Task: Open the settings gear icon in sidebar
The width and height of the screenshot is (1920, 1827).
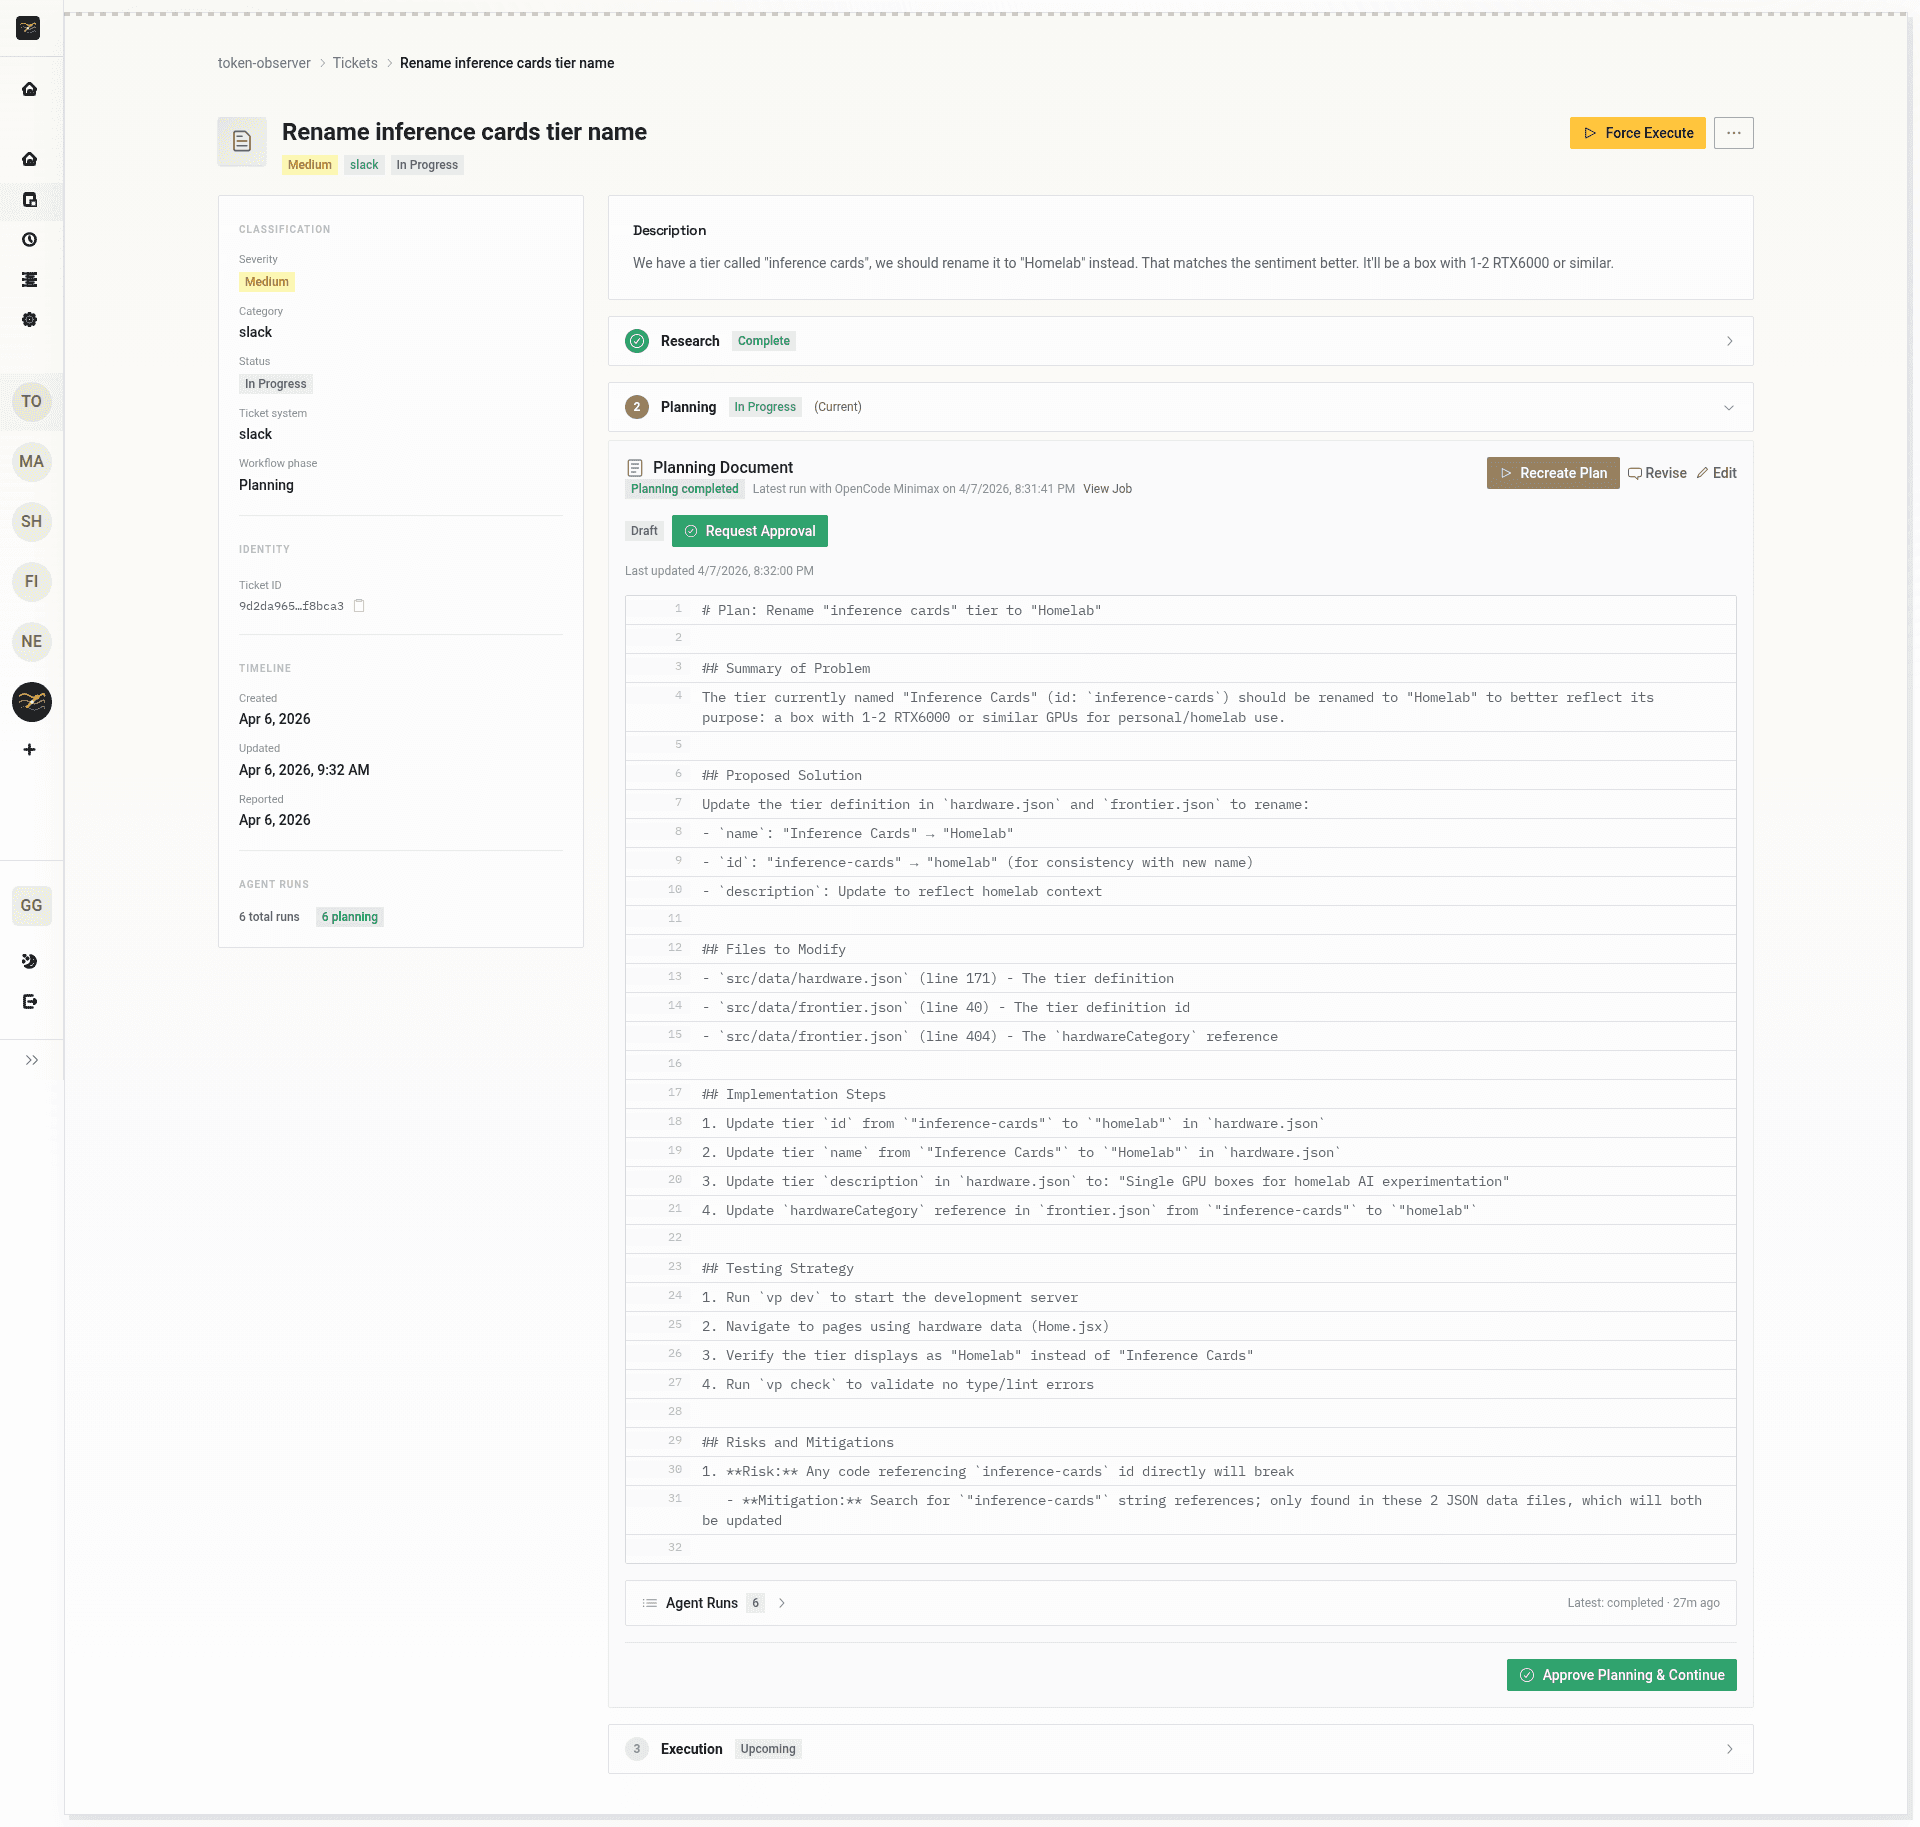Action: coord(30,320)
